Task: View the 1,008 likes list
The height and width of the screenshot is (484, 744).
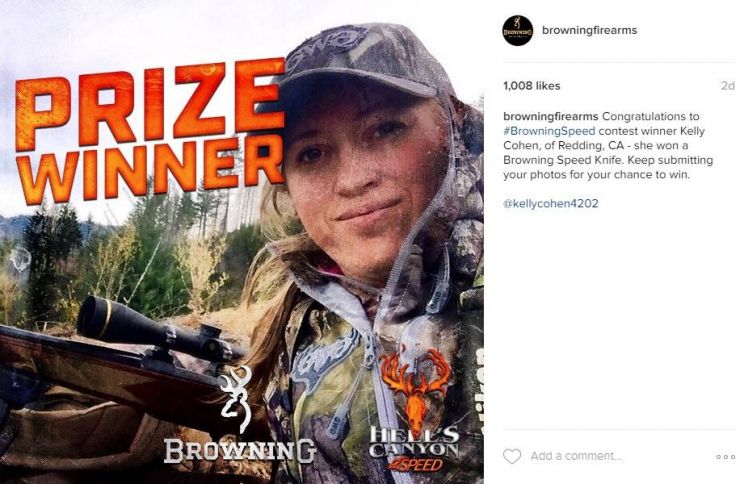Action: pos(531,86)
